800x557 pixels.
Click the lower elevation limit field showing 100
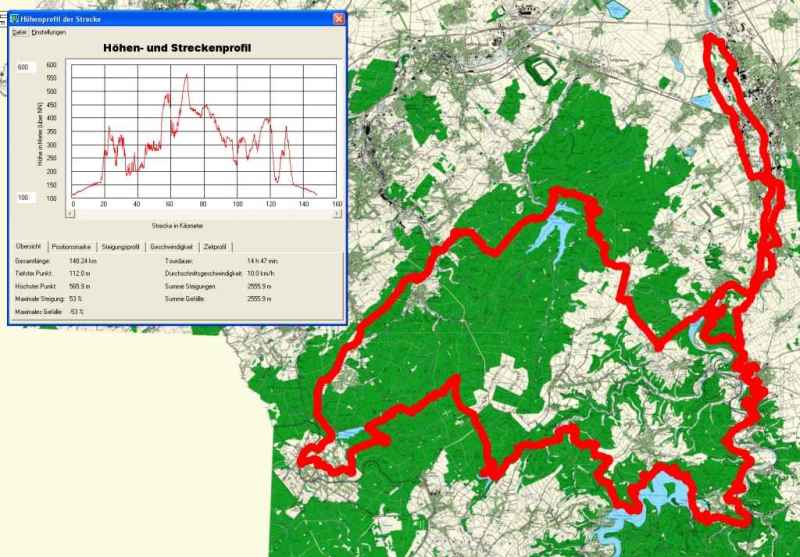24,197
